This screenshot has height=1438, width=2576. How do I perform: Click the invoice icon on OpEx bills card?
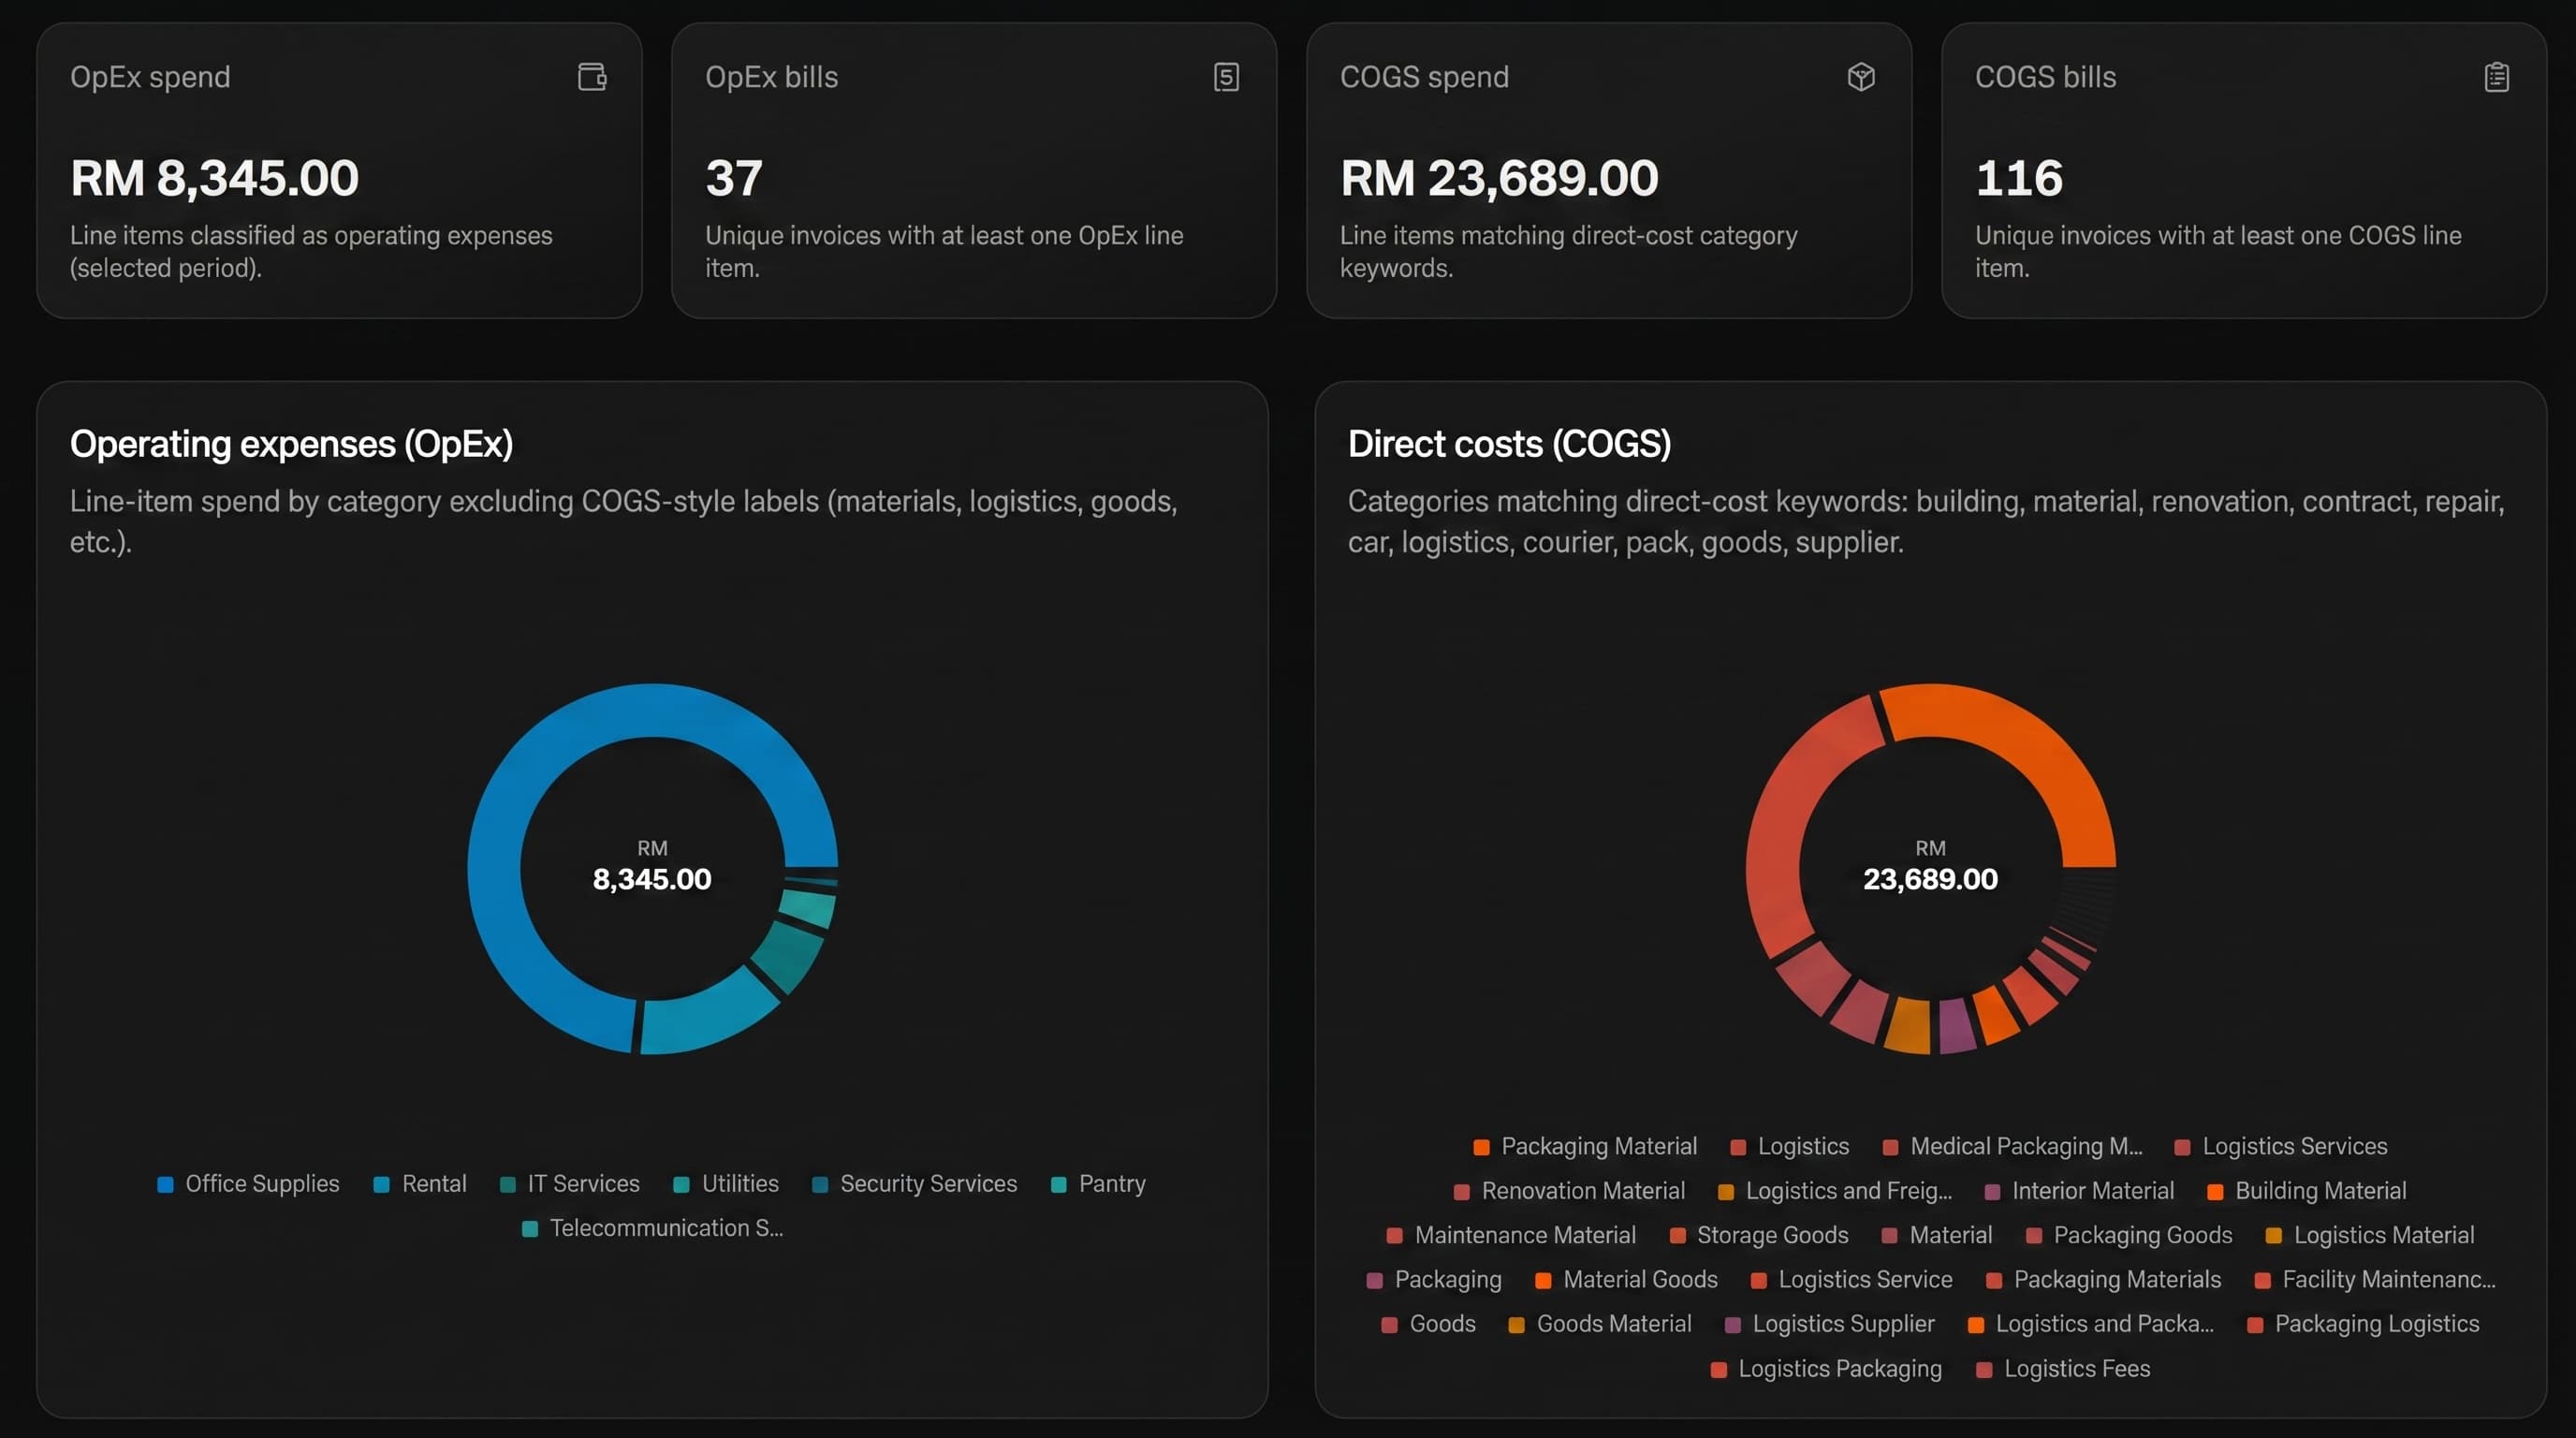click(x=1226, y=77)
